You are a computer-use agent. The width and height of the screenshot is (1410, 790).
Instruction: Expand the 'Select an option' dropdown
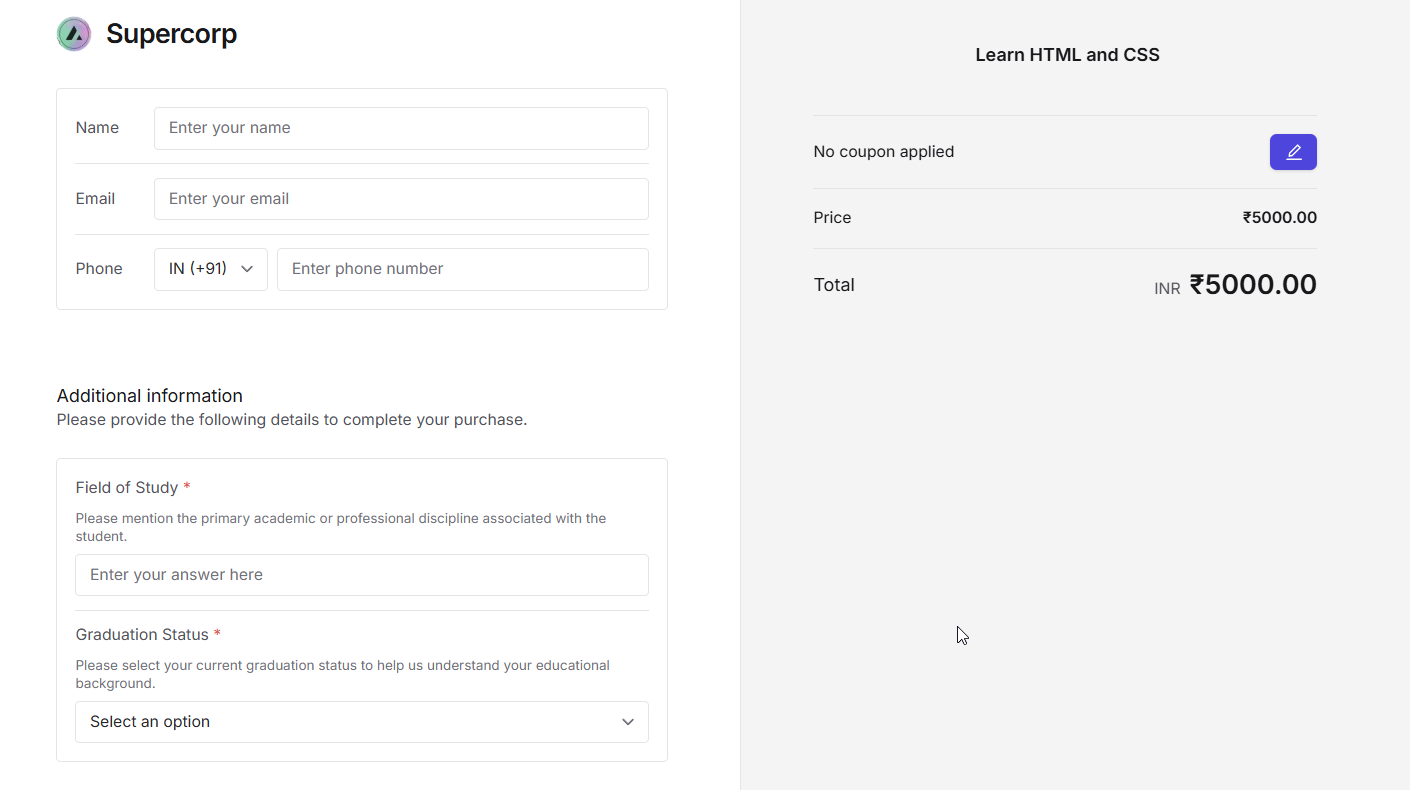(361, 722)
